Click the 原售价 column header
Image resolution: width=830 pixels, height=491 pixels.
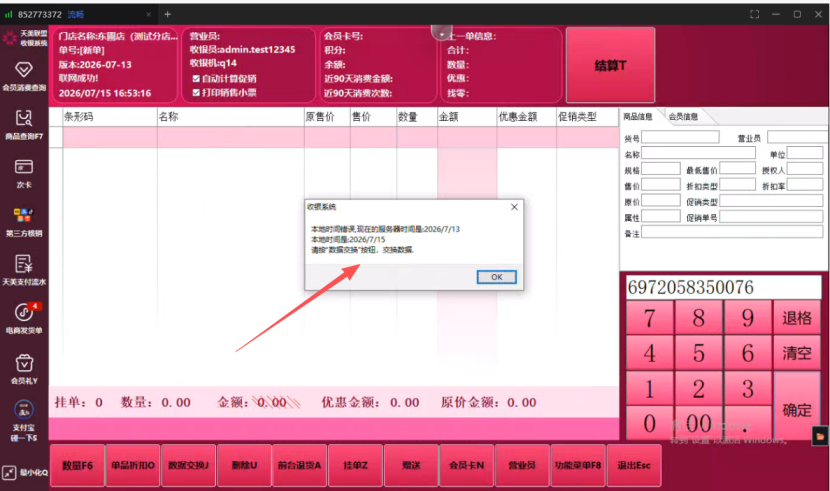[x=327, y=117]
